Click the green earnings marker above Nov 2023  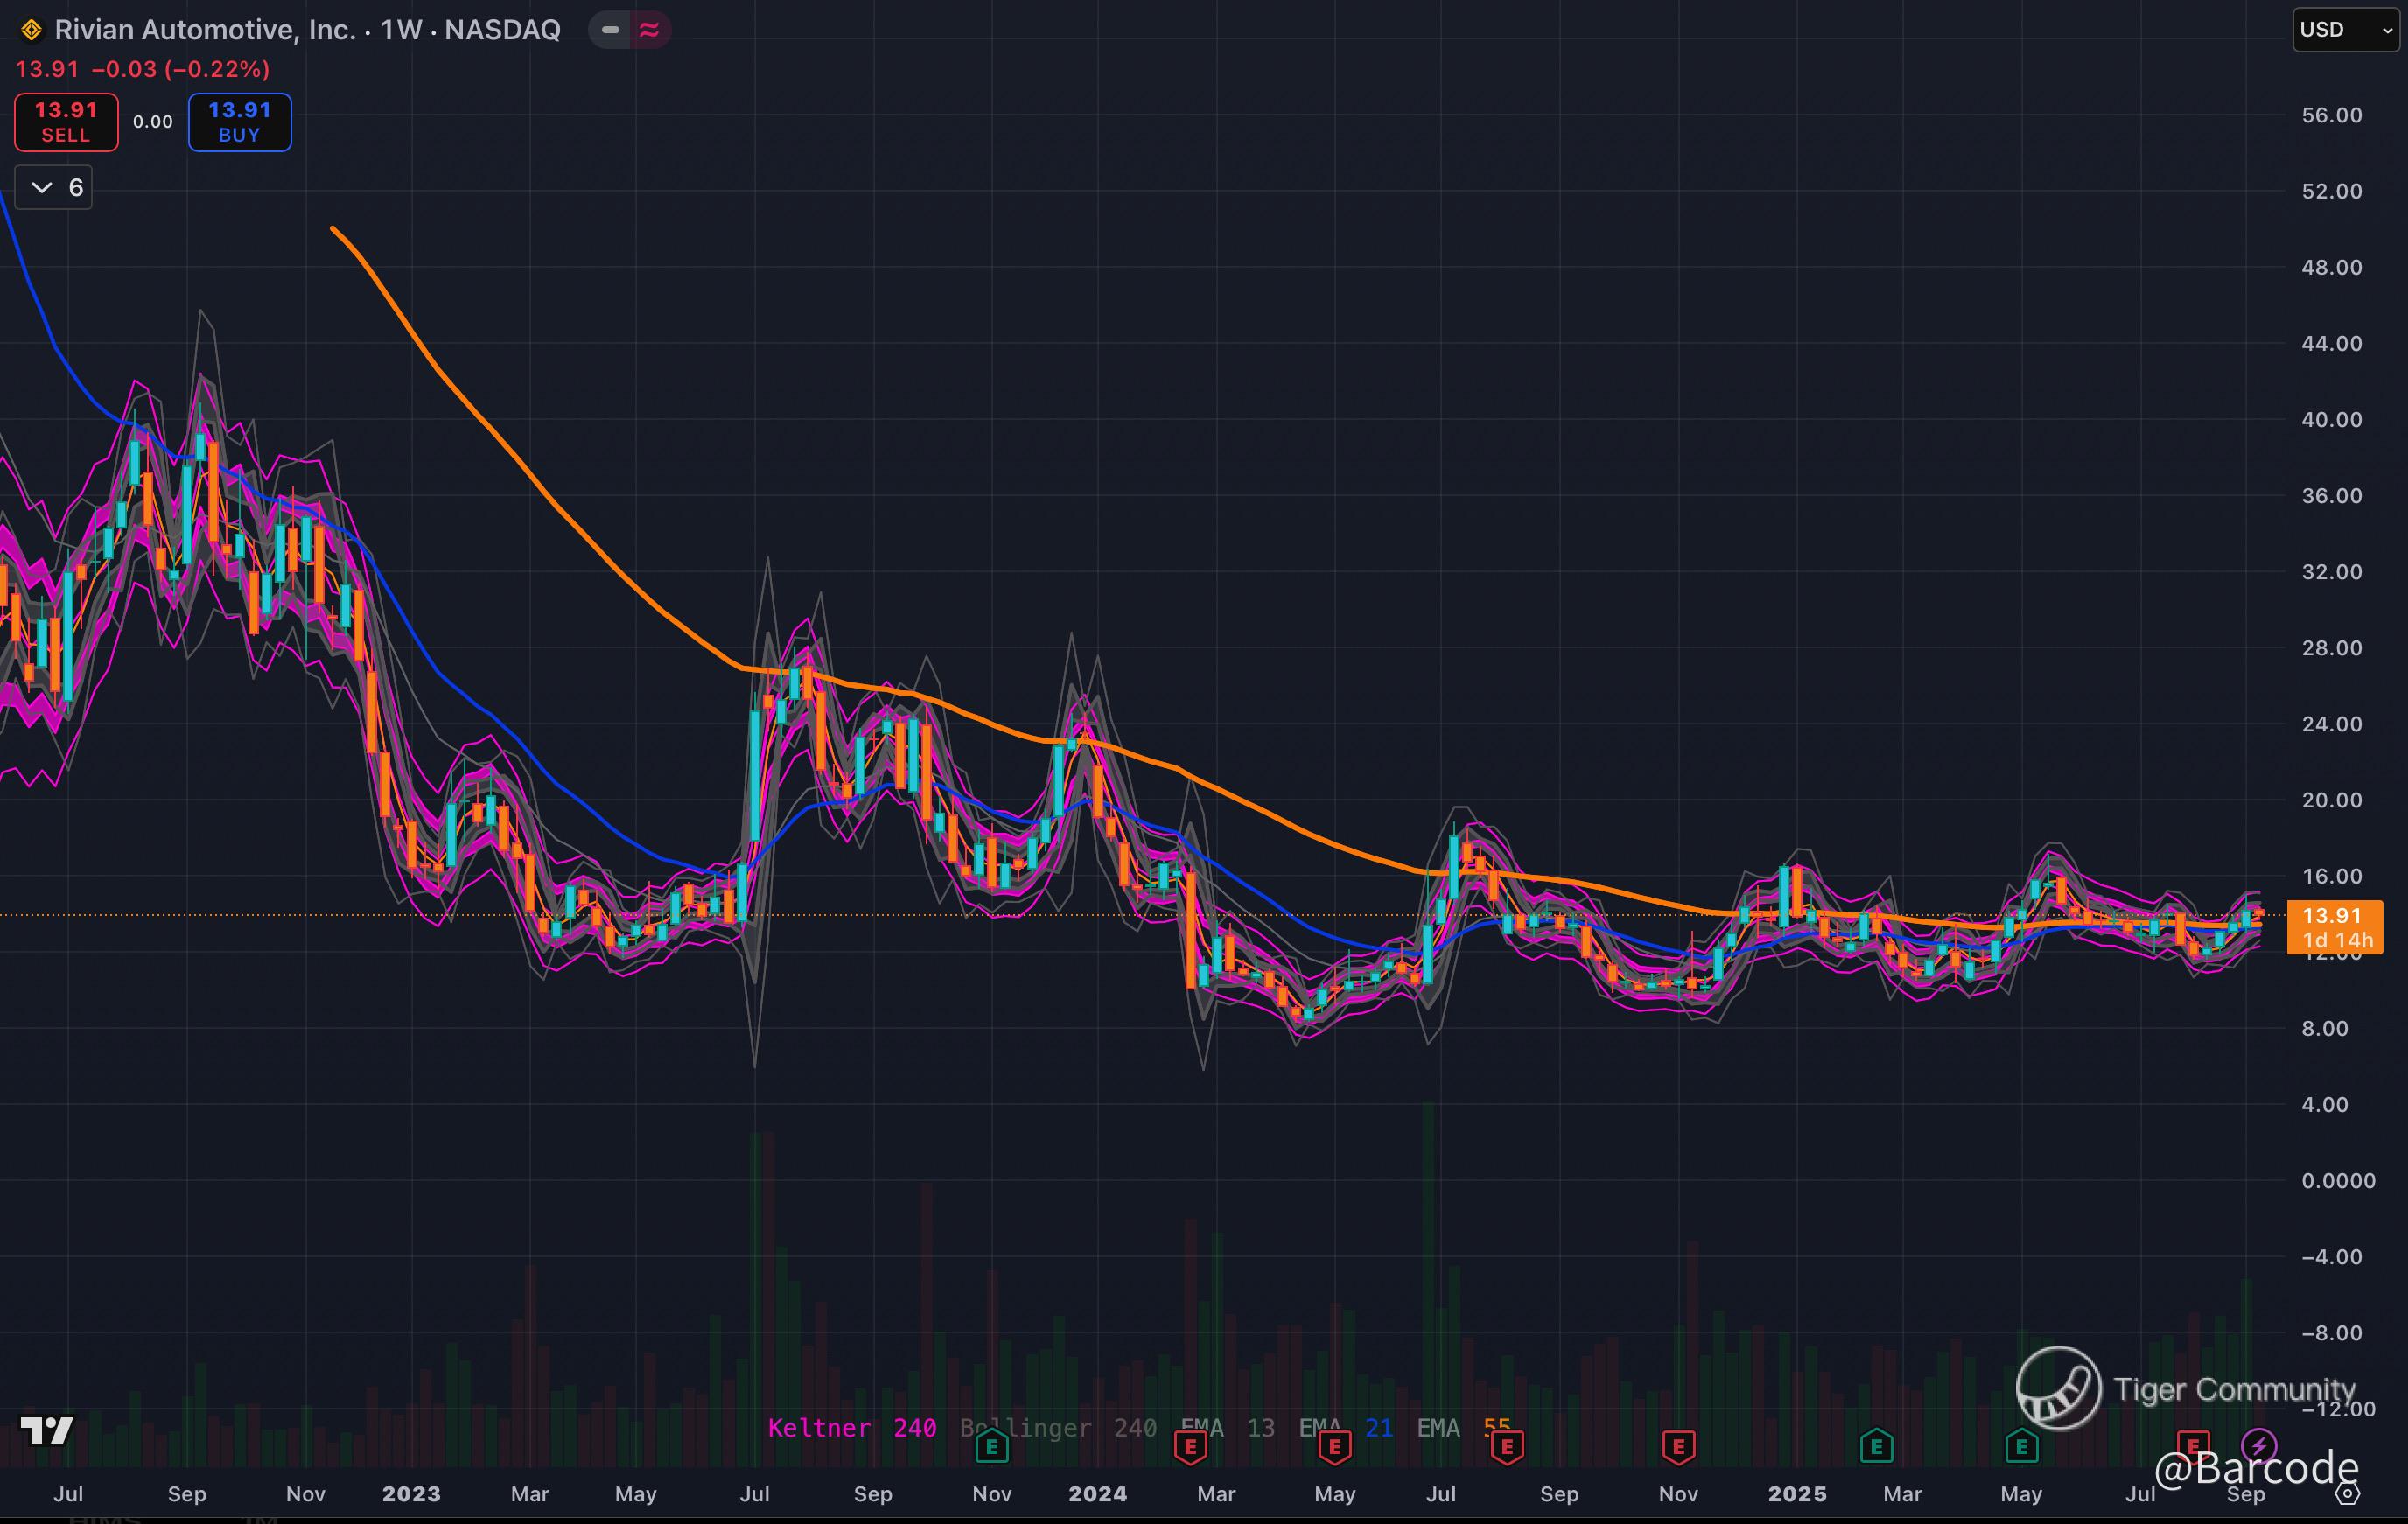point(991,1445)
